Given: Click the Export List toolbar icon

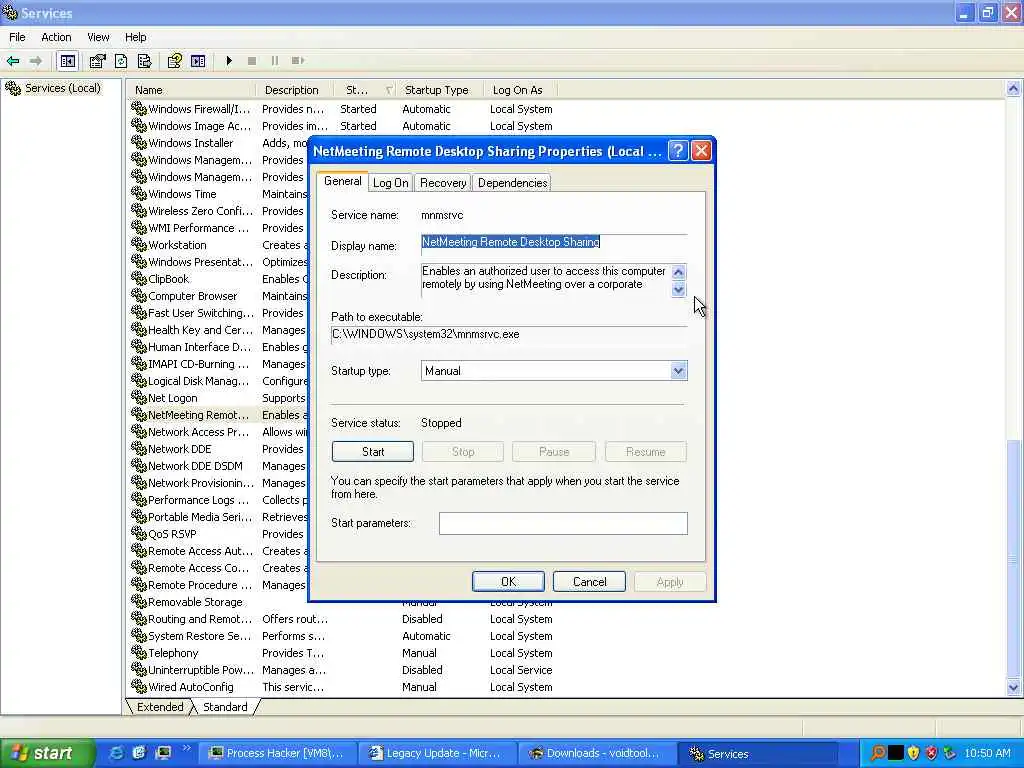Looking at the screenshot, I should tap(144, 61).
